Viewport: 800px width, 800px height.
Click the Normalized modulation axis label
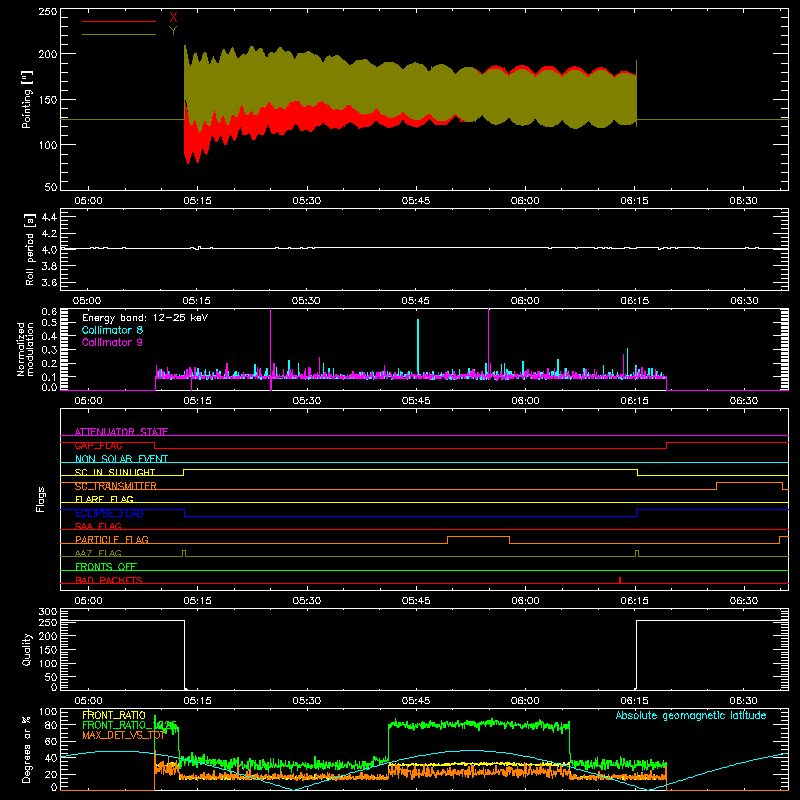click(x=25, y=349)
